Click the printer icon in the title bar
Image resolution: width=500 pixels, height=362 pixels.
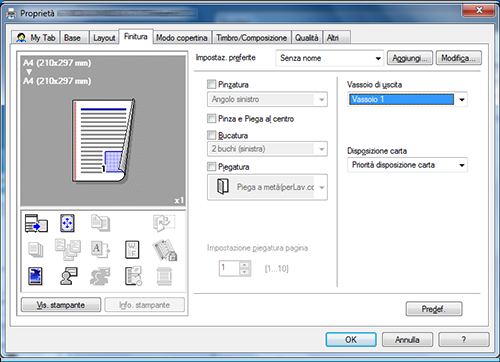(x=11, y=14)
